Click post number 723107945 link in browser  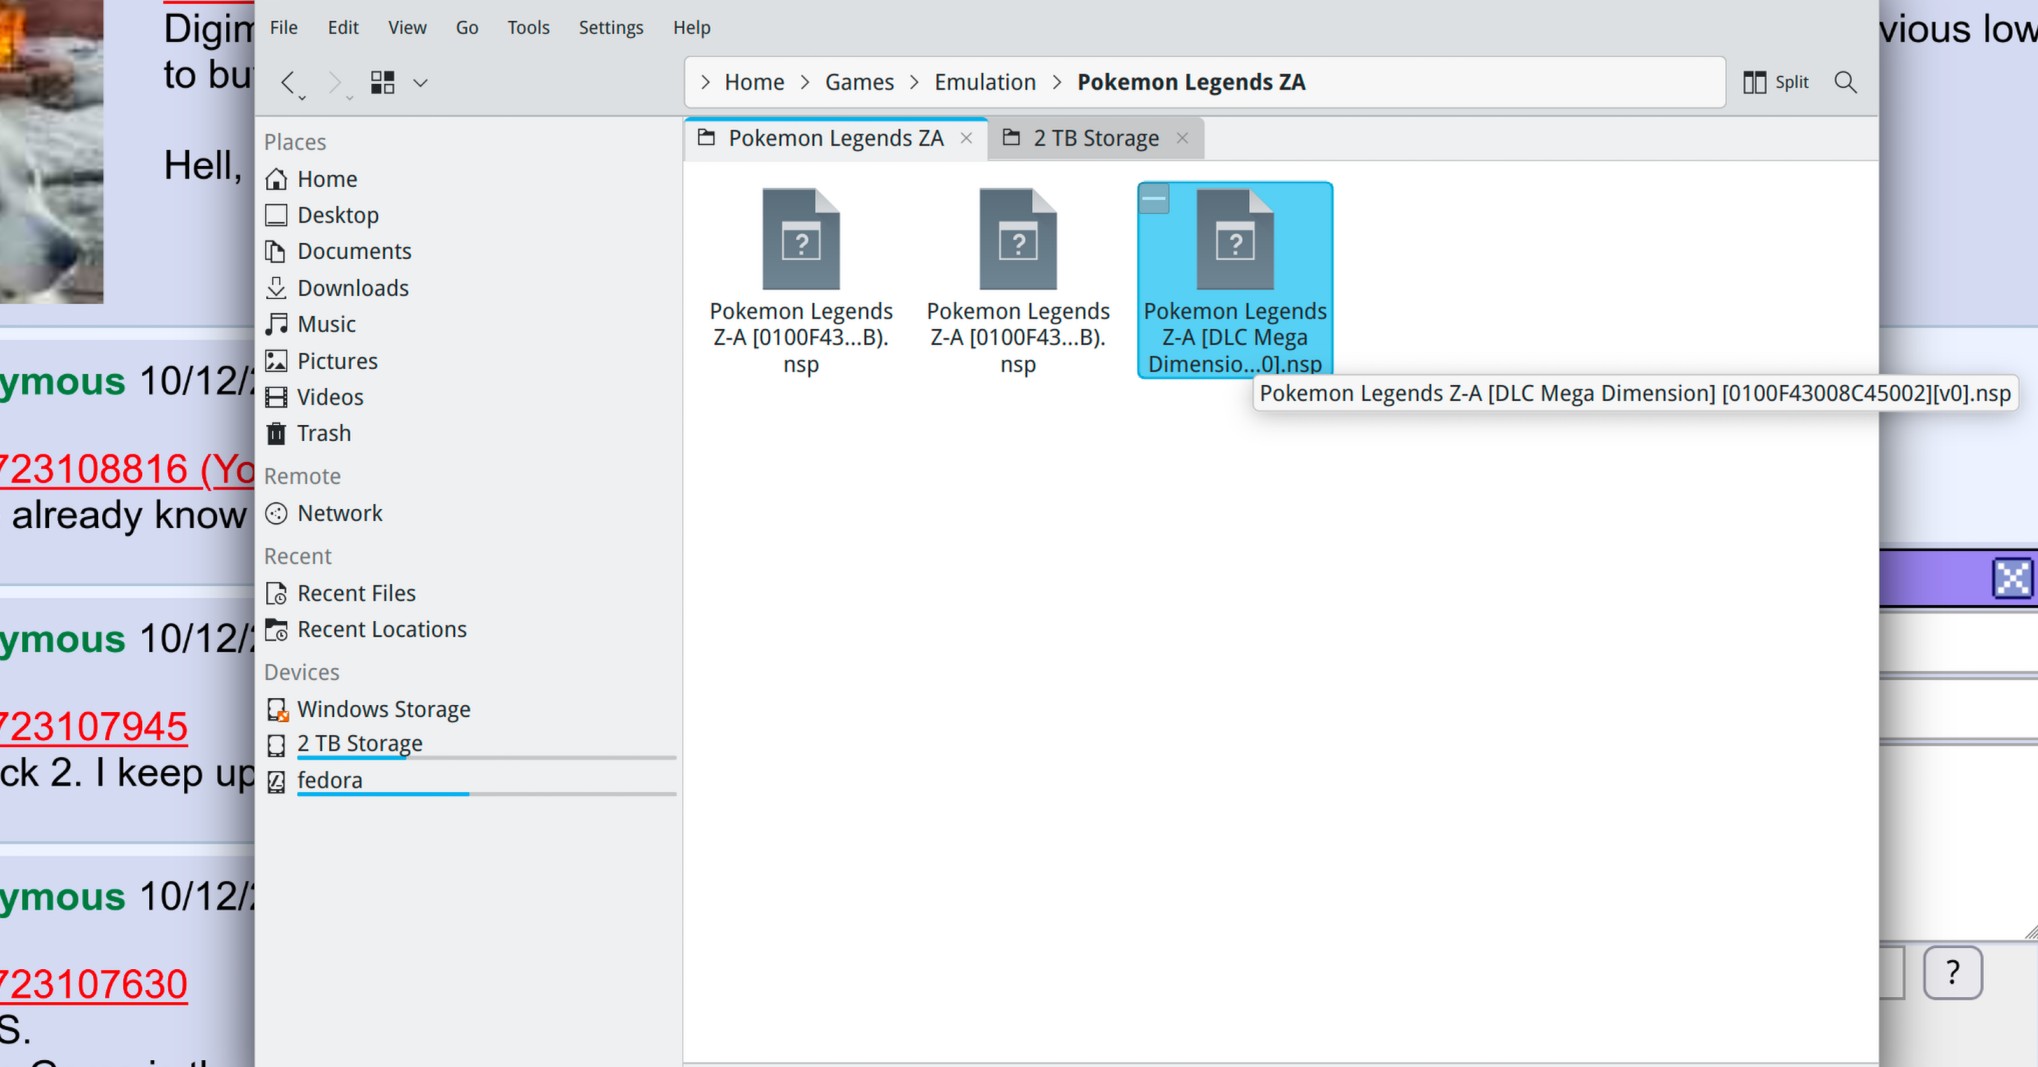click(94, 727)
